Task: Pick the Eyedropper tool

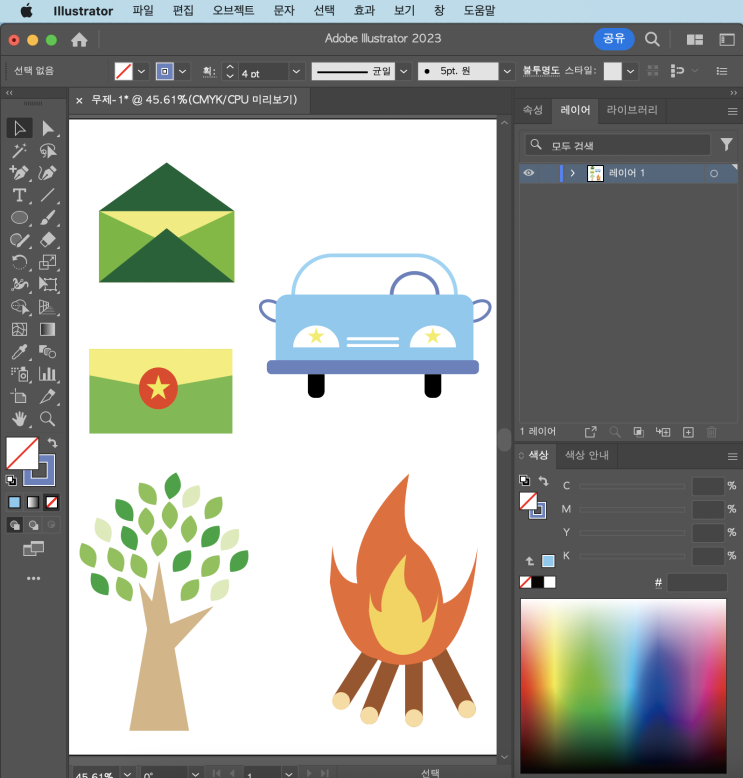Action: 19,352
